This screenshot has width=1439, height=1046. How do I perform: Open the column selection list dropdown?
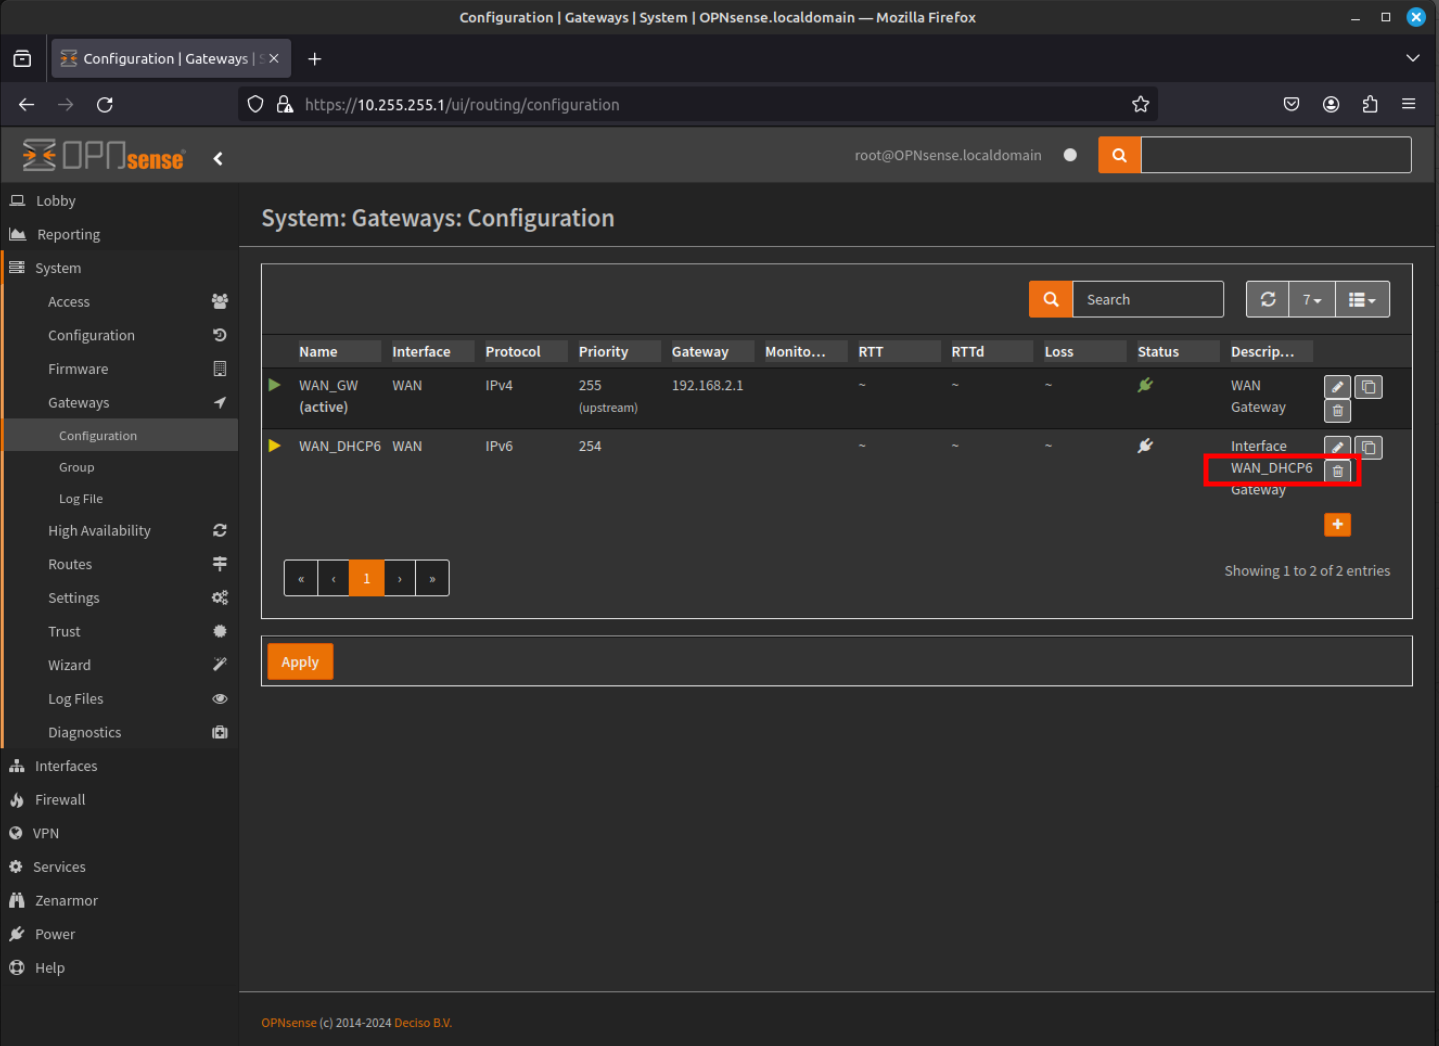(1362, 299)
